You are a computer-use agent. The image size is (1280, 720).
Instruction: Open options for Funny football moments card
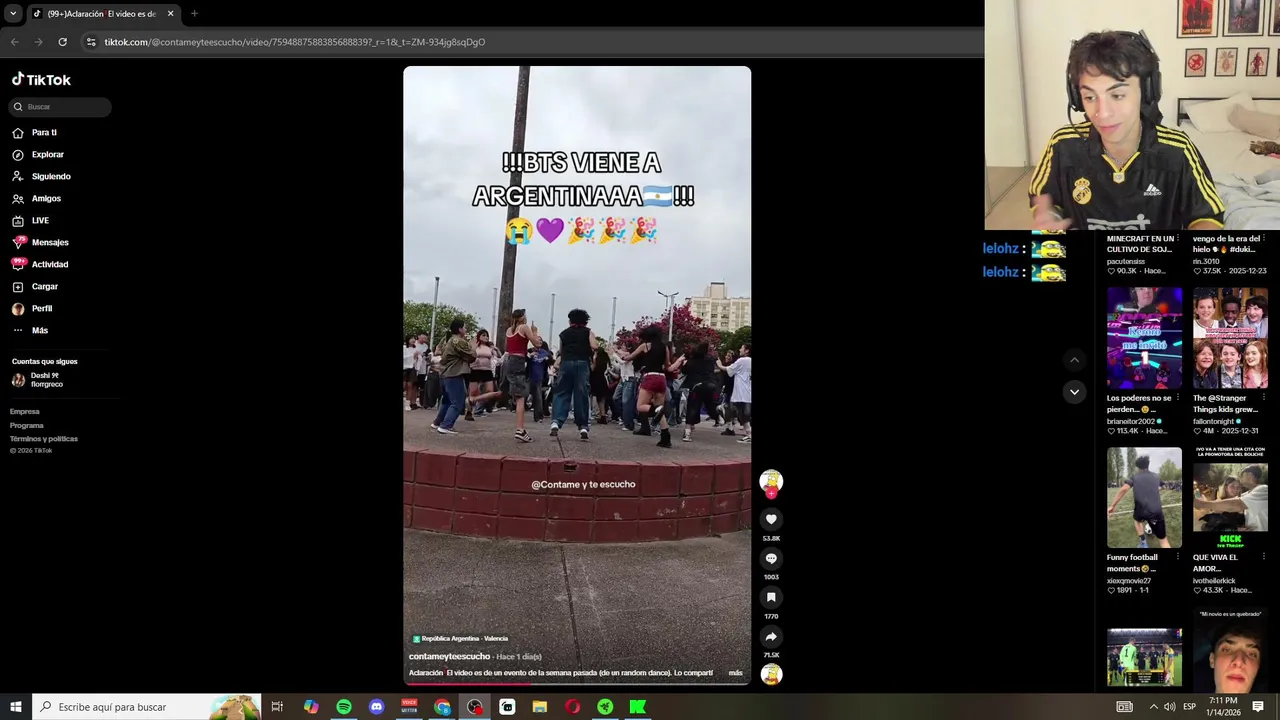pyautogui.click(x=1177, y=558)
